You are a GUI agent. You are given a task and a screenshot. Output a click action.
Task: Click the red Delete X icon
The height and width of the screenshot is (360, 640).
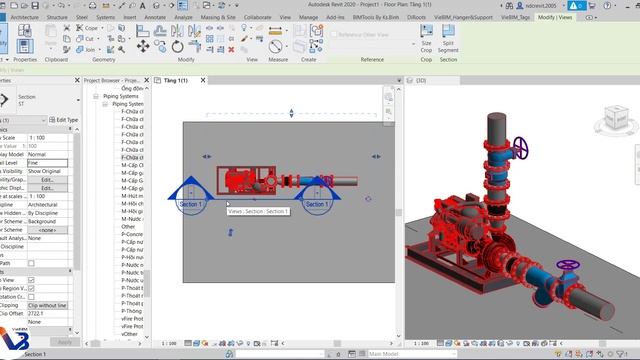point(231,49)
